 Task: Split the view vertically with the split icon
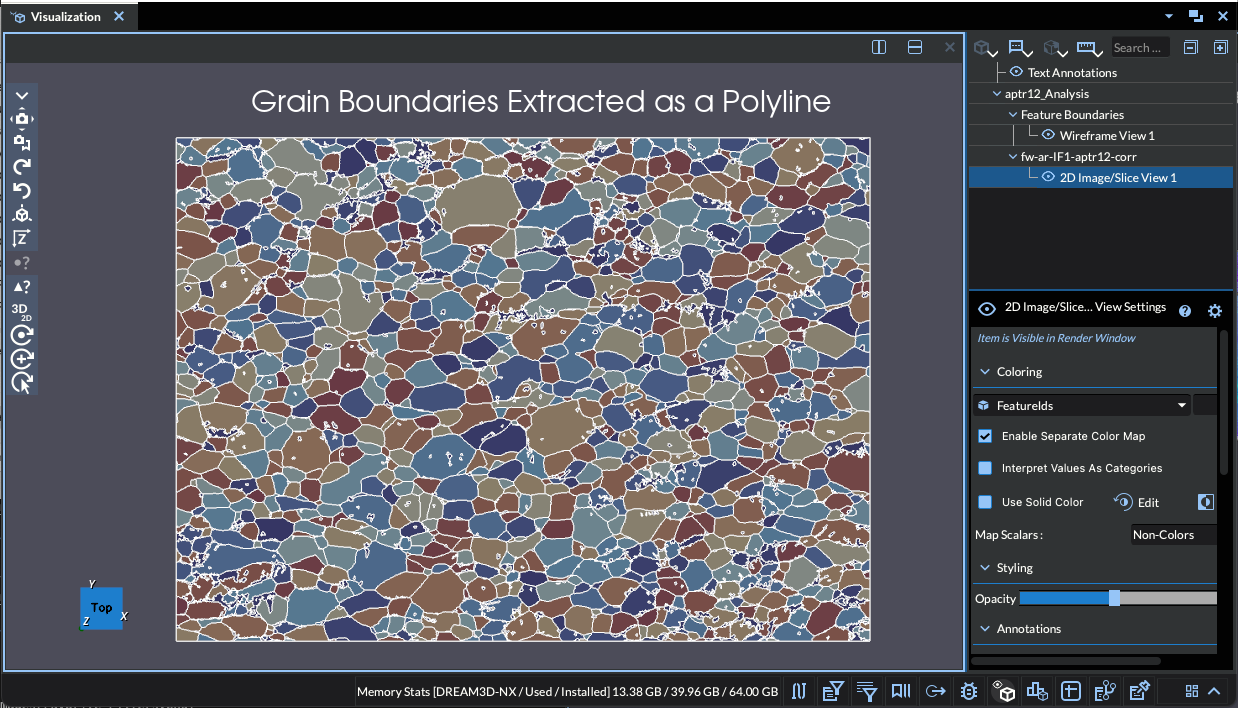pyautogui.click(x=879, y=47)
